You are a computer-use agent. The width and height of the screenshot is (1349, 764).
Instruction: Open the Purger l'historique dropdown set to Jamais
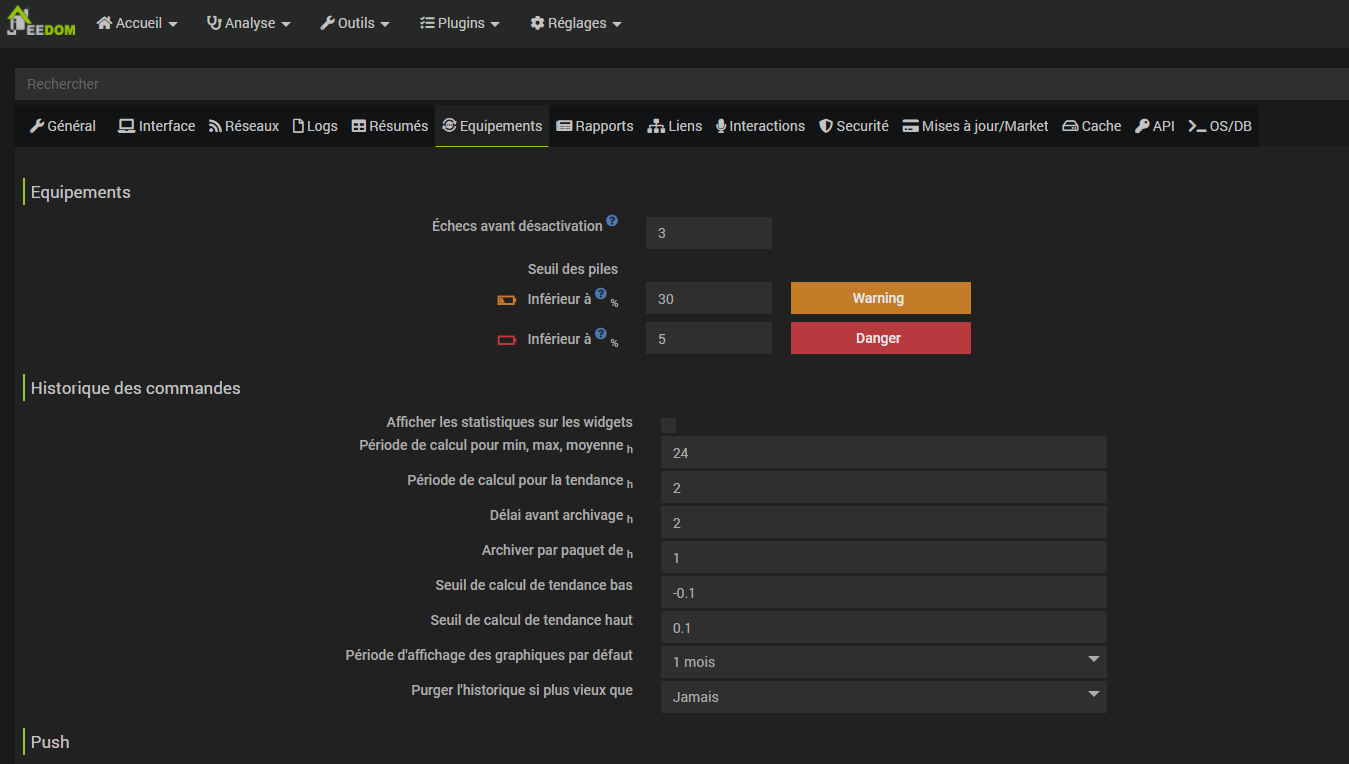[883, 696]
